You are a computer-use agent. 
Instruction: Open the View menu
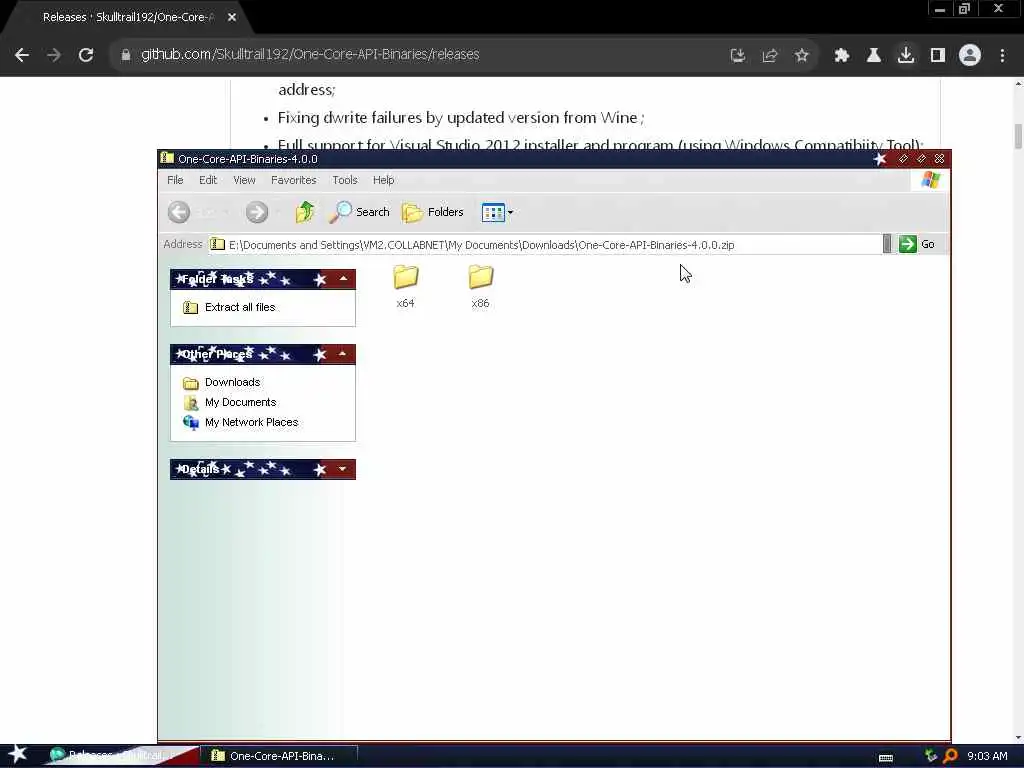point(244,180)
